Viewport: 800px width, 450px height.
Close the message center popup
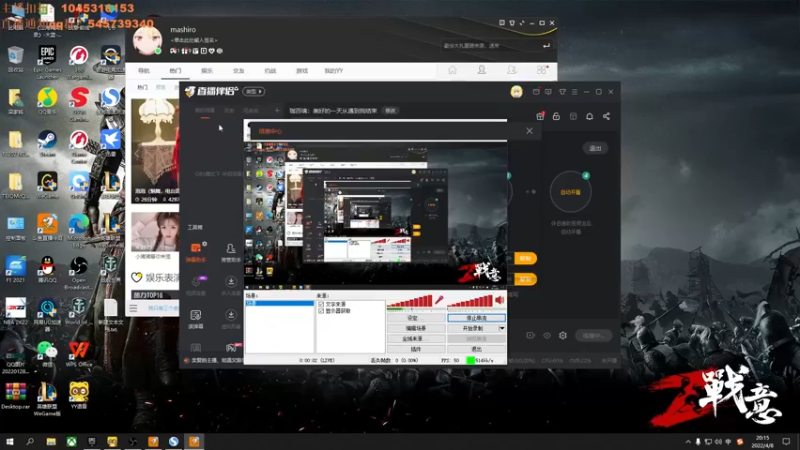[x=530, y=131]
